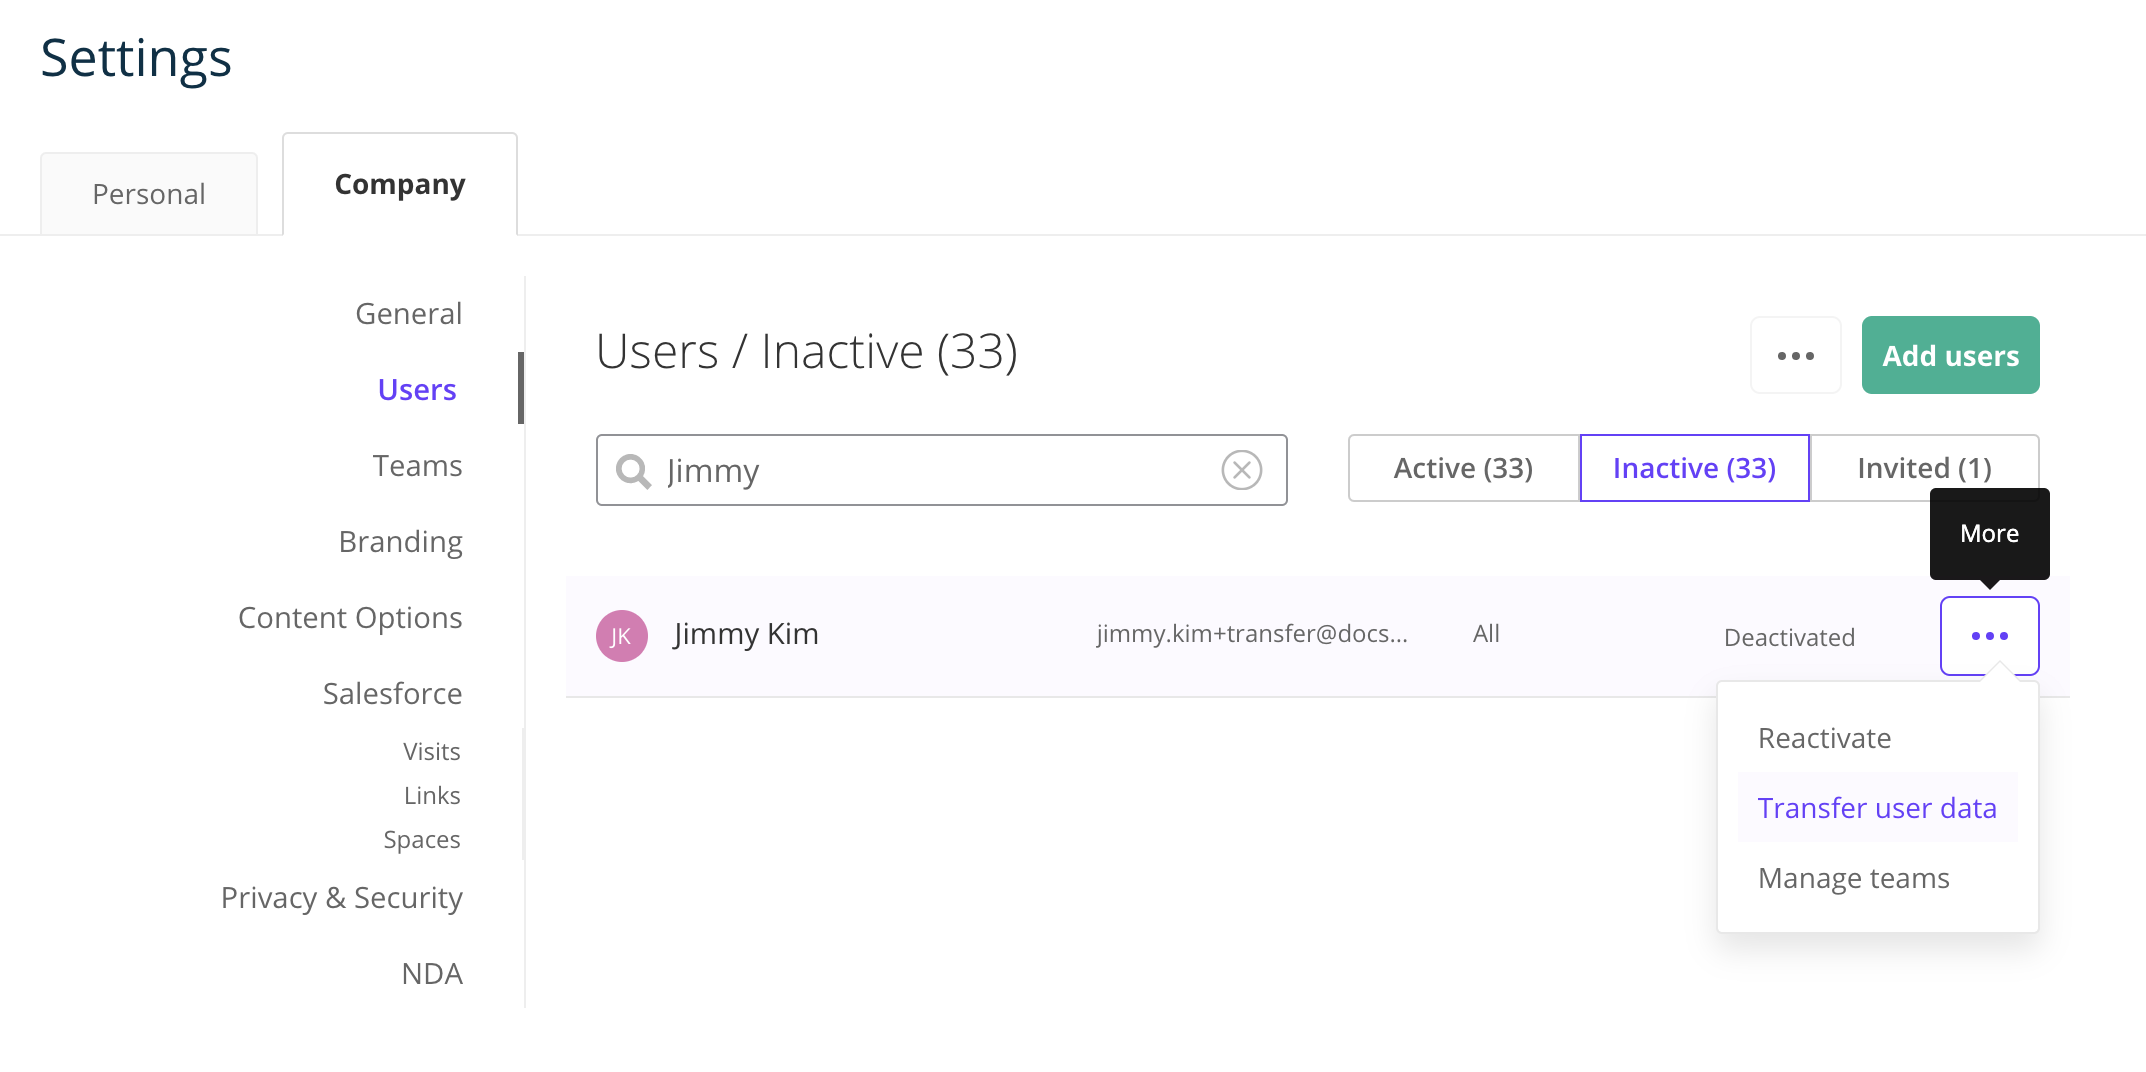Open the More menu on Jimmy Kim's row
This screenshot has height=1072, width=2146.
1988,636
